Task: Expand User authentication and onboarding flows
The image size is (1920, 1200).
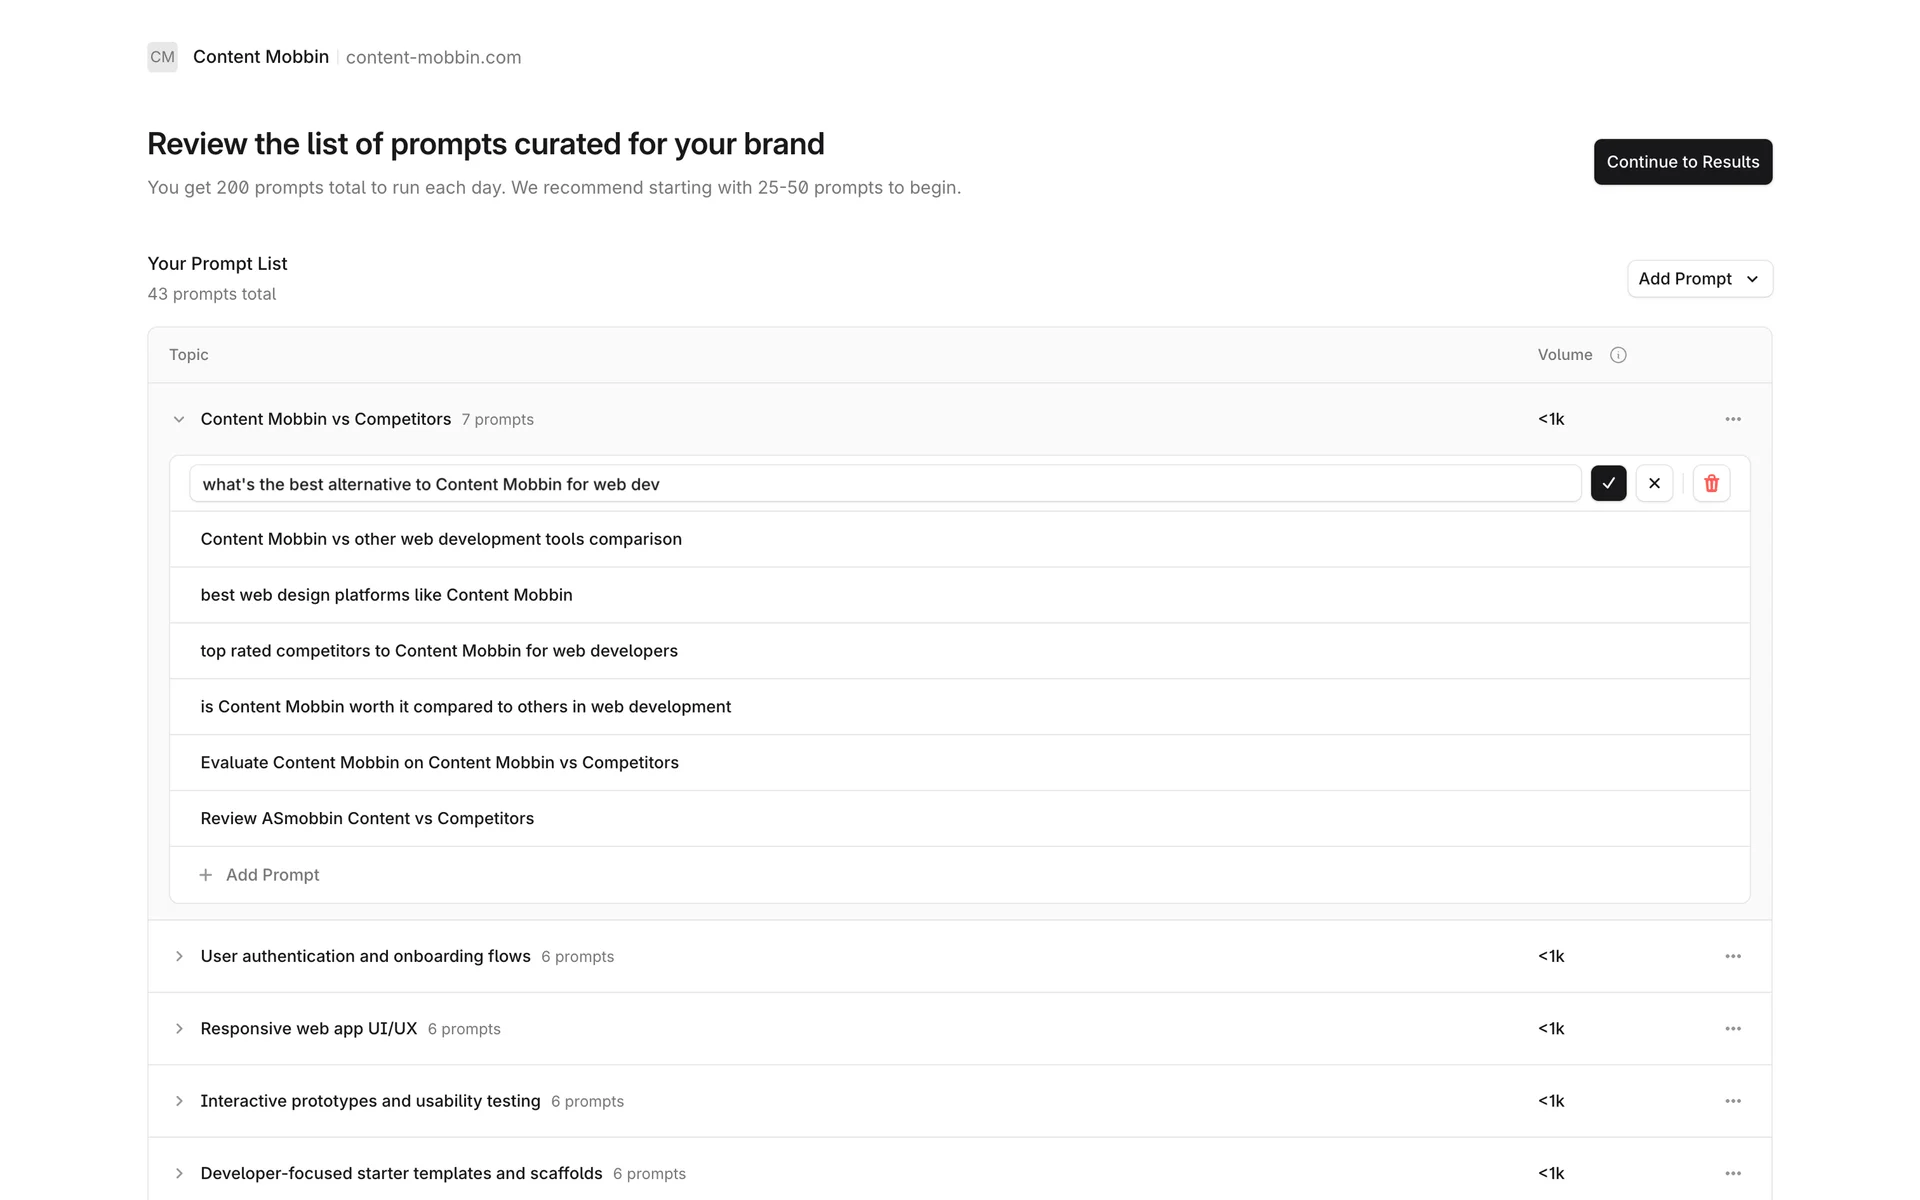Action: (179, 957)
